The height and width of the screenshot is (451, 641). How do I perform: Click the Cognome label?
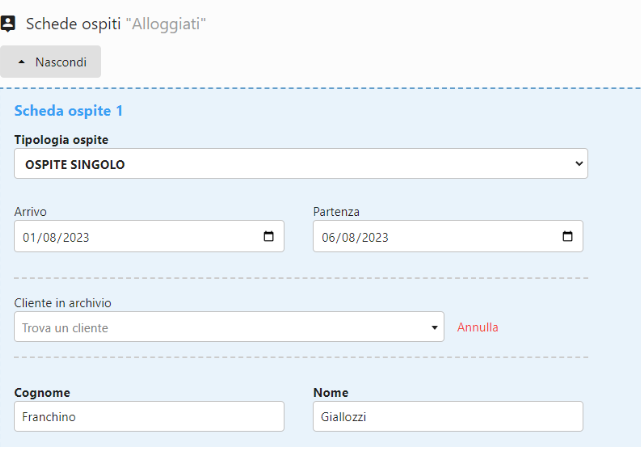(41, 392)
